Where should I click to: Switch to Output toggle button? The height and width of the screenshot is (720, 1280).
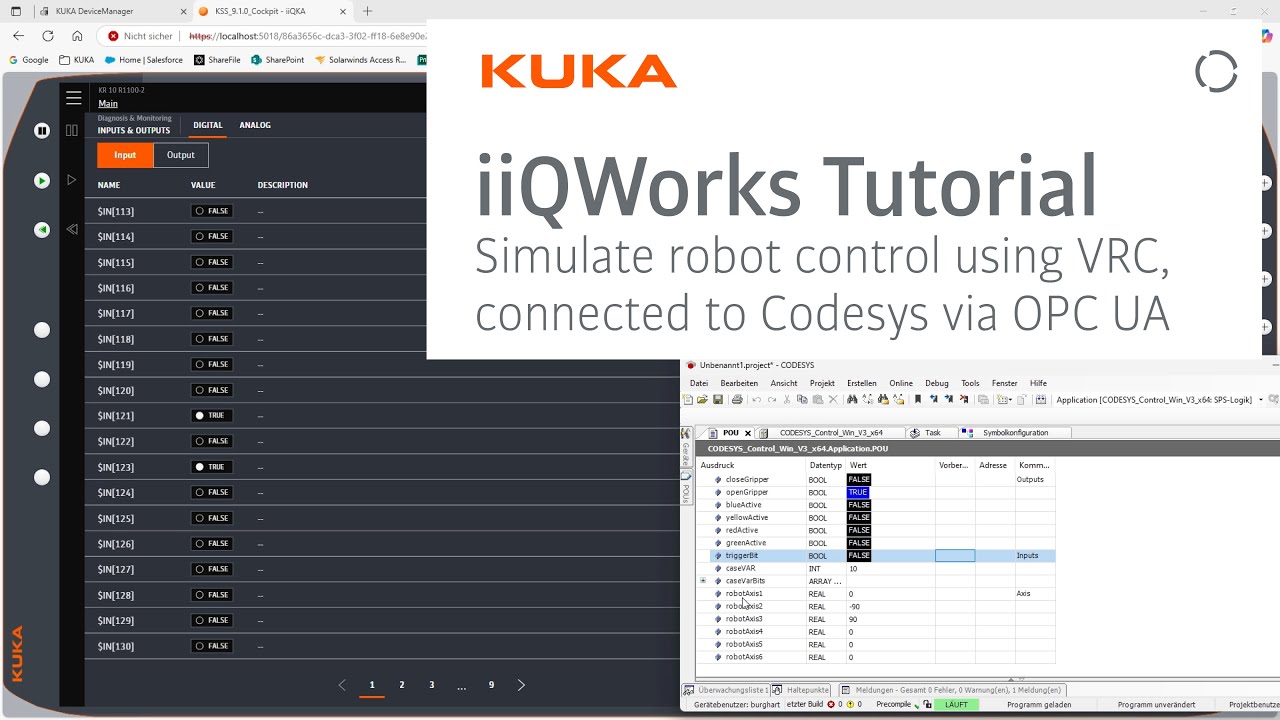(x=181, y=155)
